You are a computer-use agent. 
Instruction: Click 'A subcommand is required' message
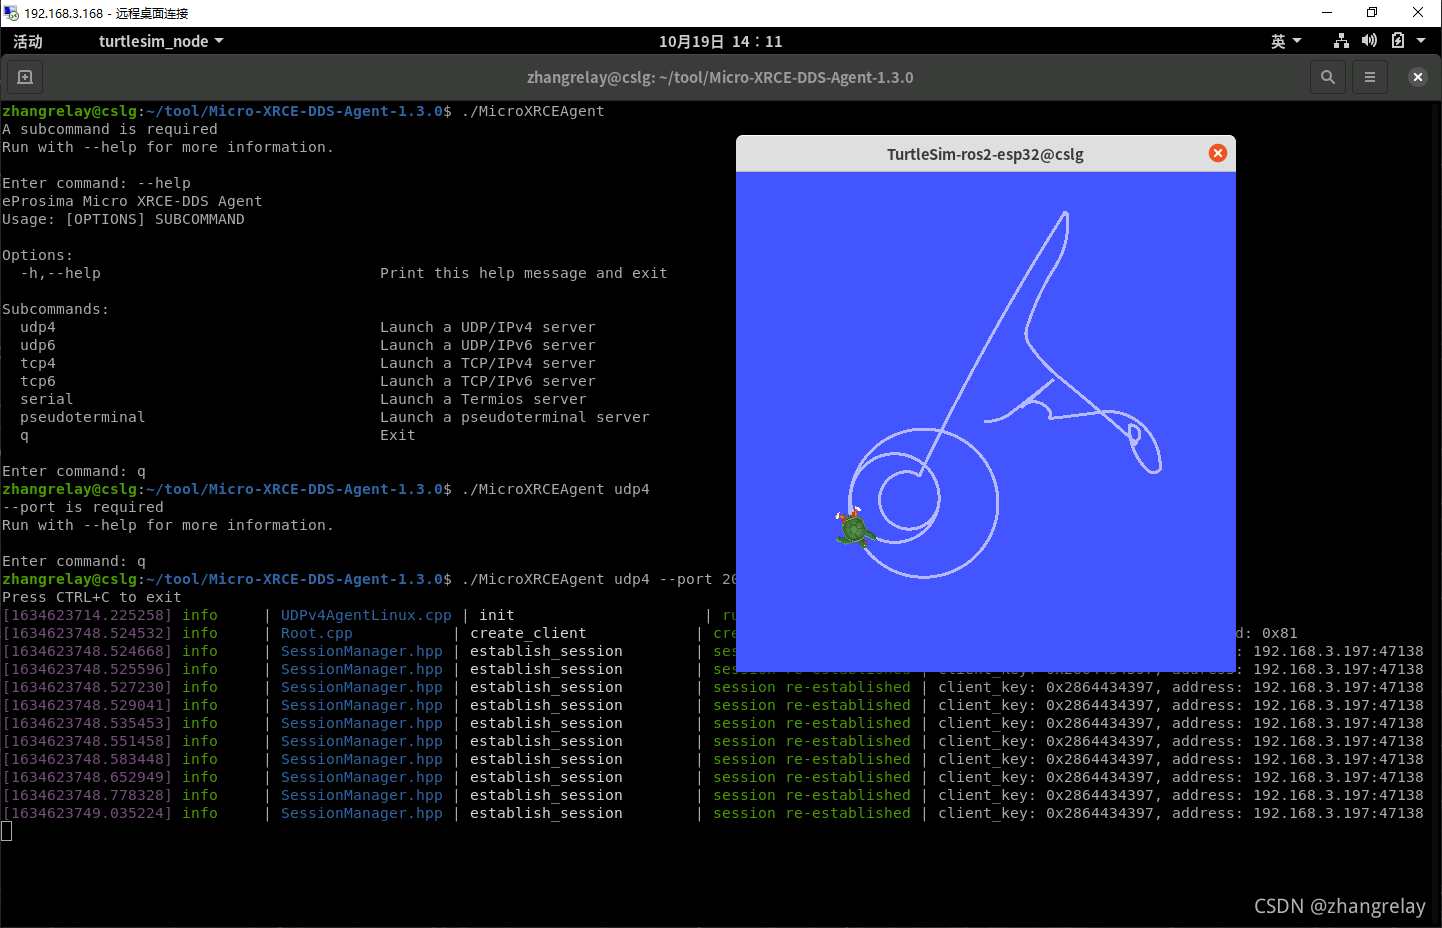pyautogui.click(x=110, y=129)
